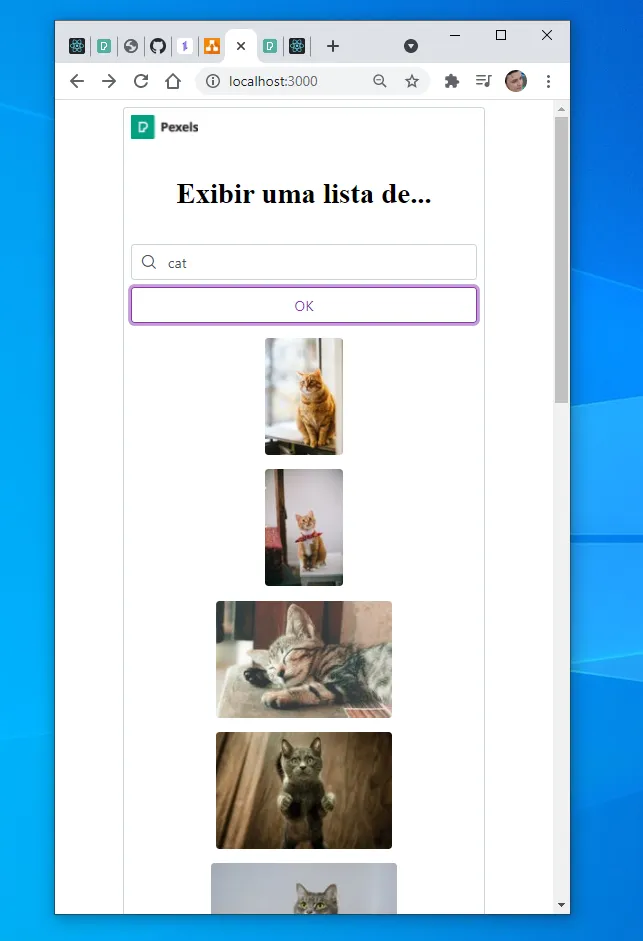Image resolution: width=643 pixels, height=941 pixels.
Task: Switch to the last React atom tab
Action: [x=297, y=46]
